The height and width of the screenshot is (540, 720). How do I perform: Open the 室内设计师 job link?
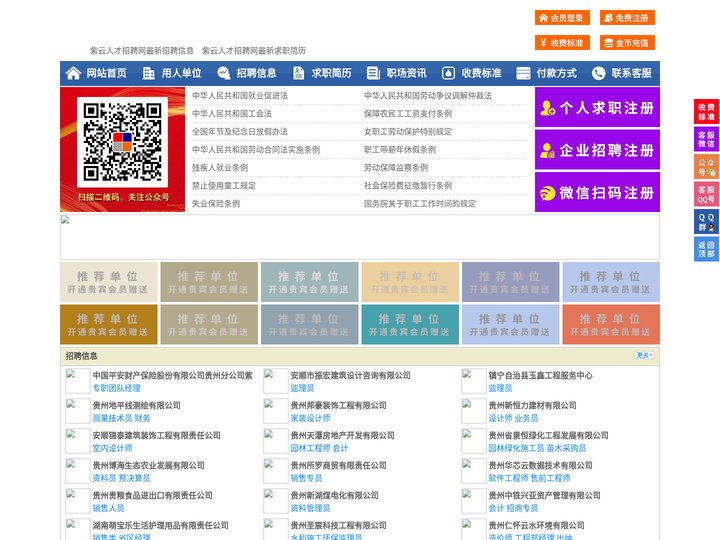click(112, 448)
